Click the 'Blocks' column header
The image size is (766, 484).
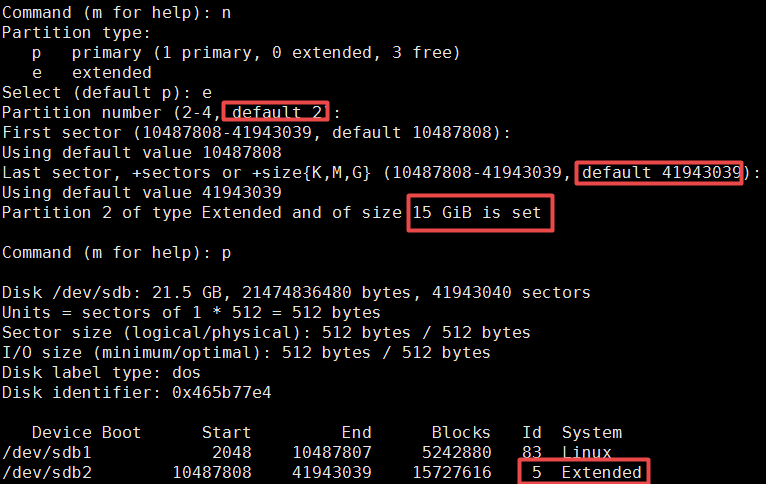tap(461, 432)
